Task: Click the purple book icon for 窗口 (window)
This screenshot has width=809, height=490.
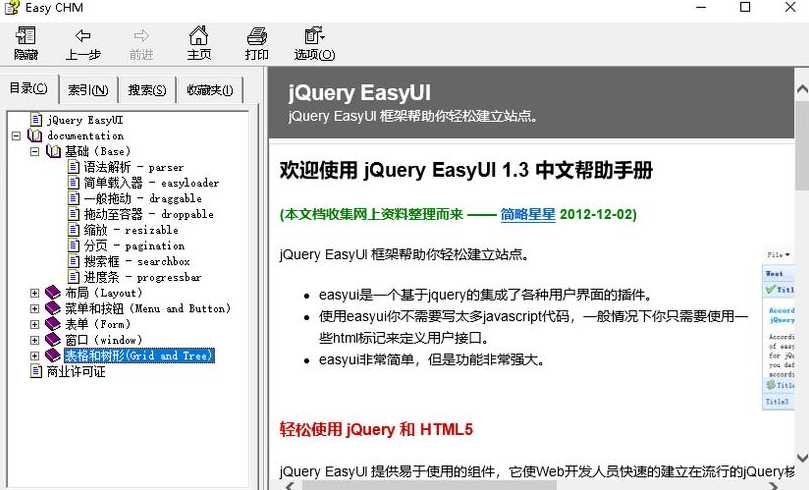Action: 53,340
